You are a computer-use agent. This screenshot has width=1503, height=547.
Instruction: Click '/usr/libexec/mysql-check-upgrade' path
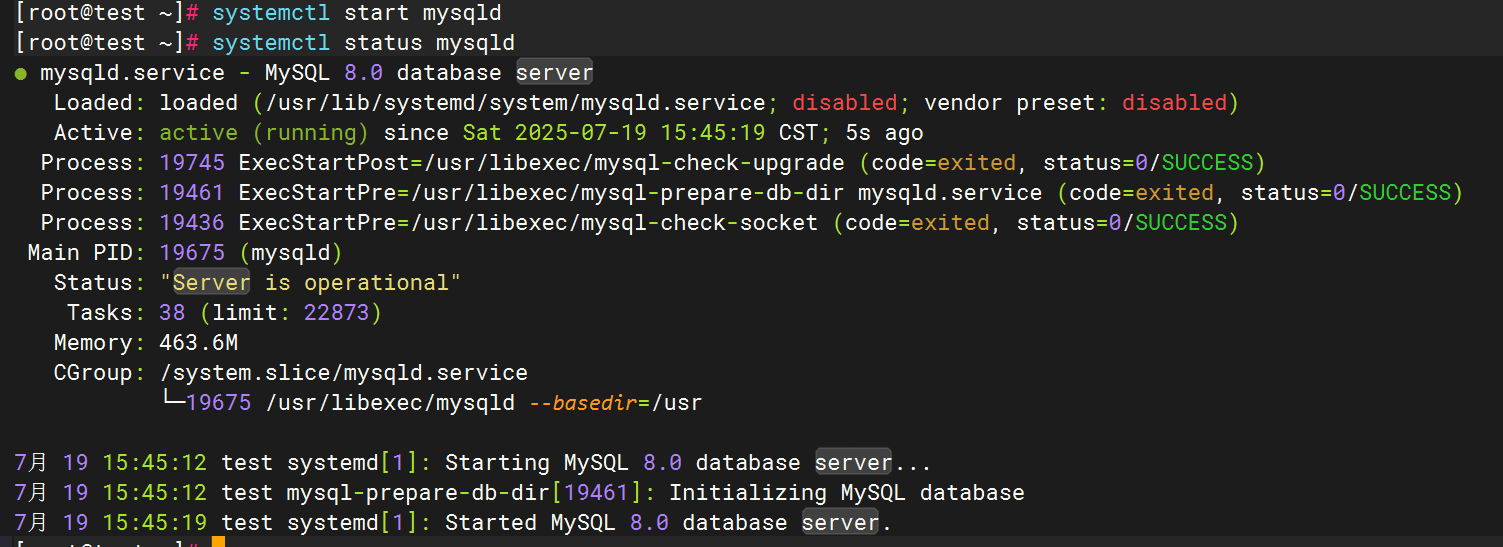[634, 163]
